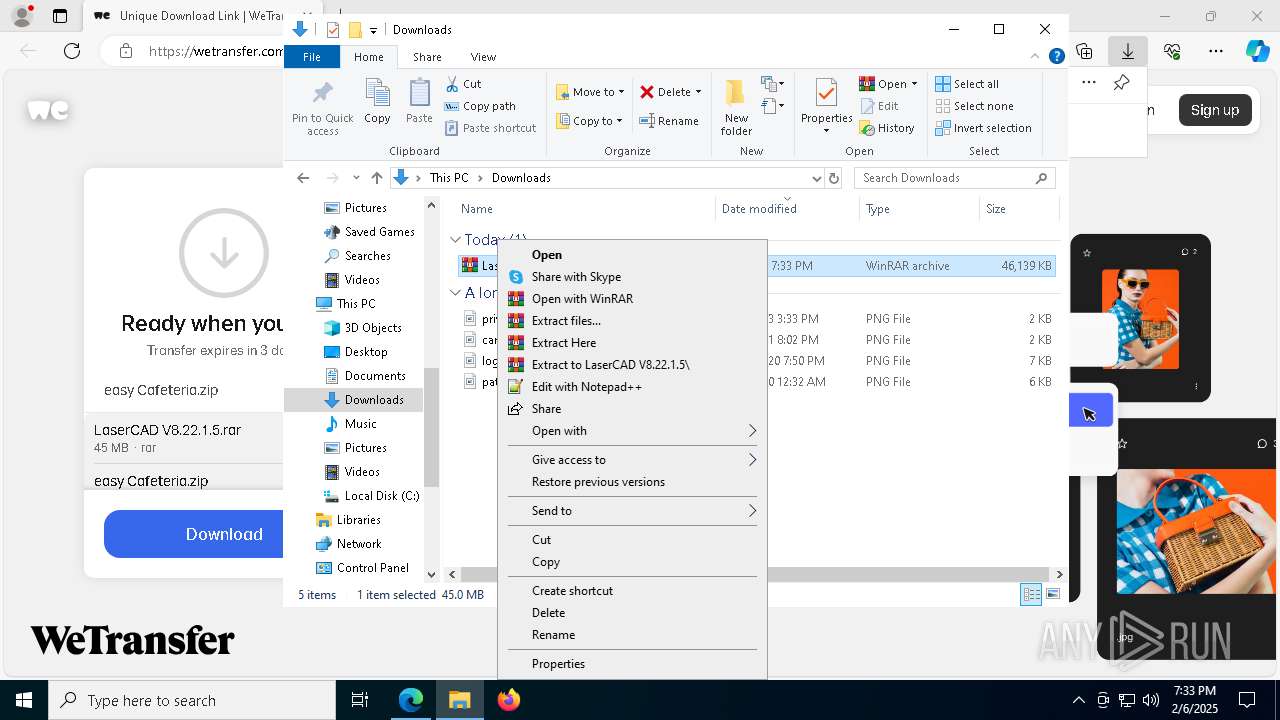
Task: Click Select none in ribbon
Action: 974,106
